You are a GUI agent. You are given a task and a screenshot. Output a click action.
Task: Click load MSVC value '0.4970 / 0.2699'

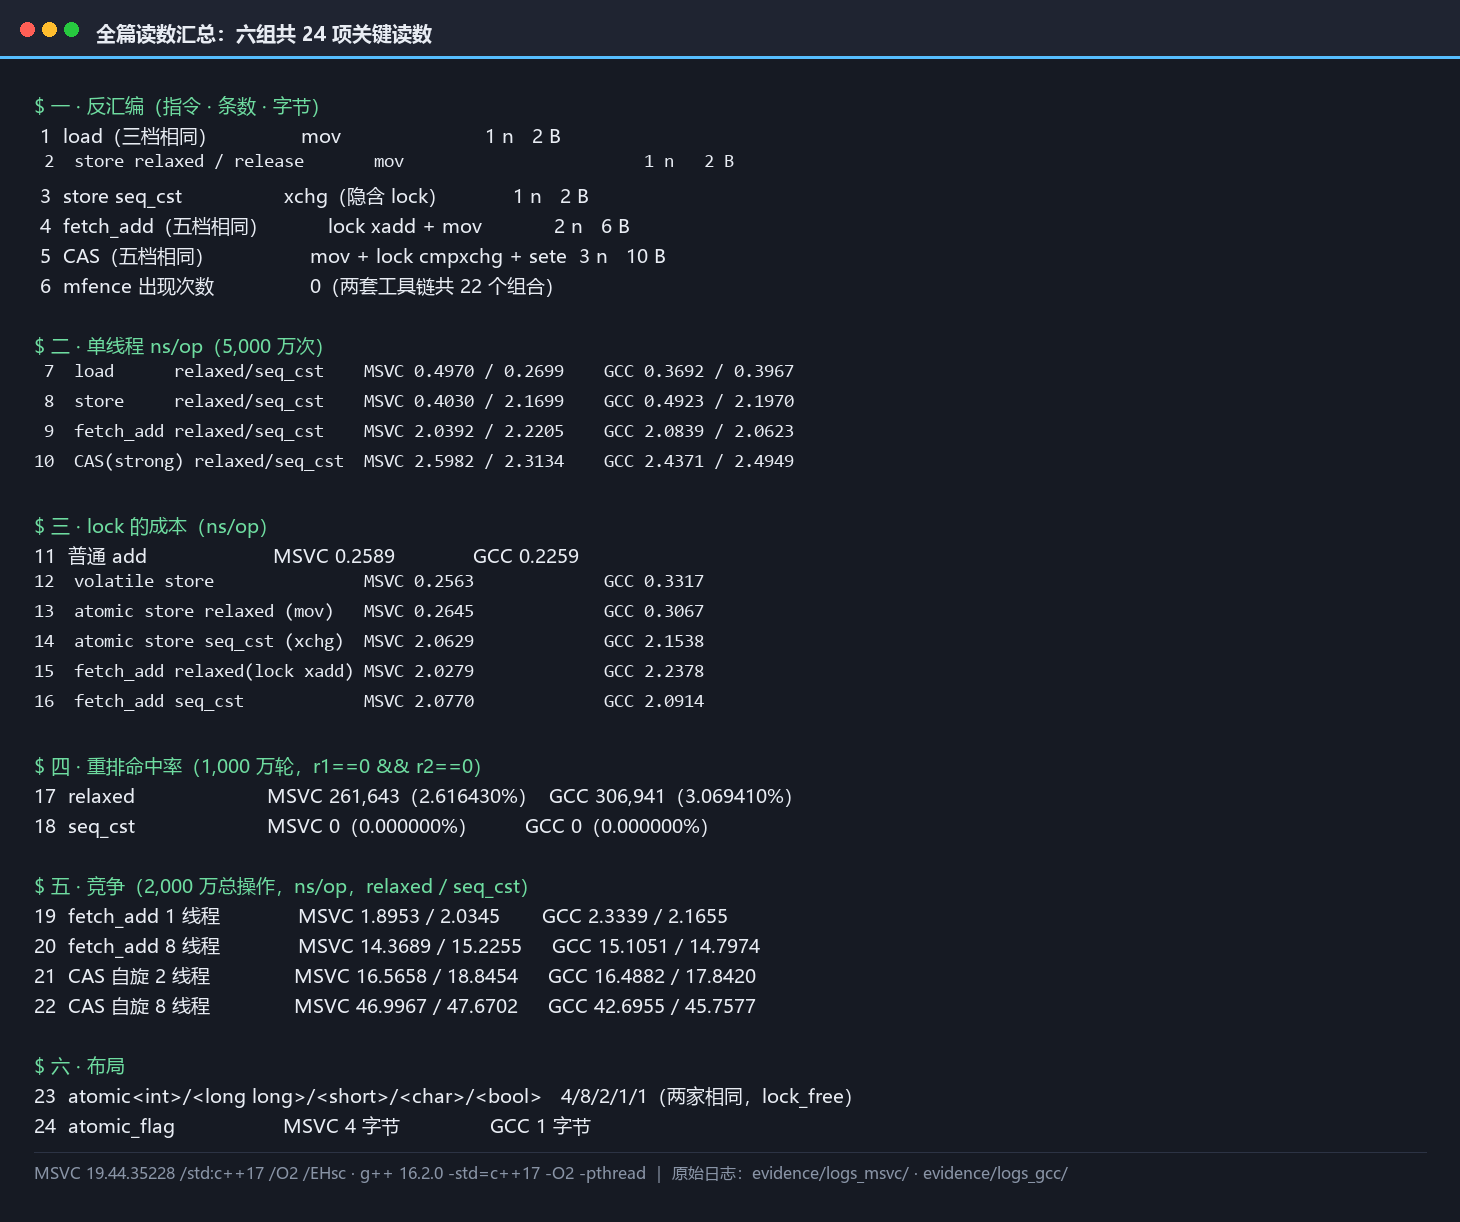tap(489, 371)
